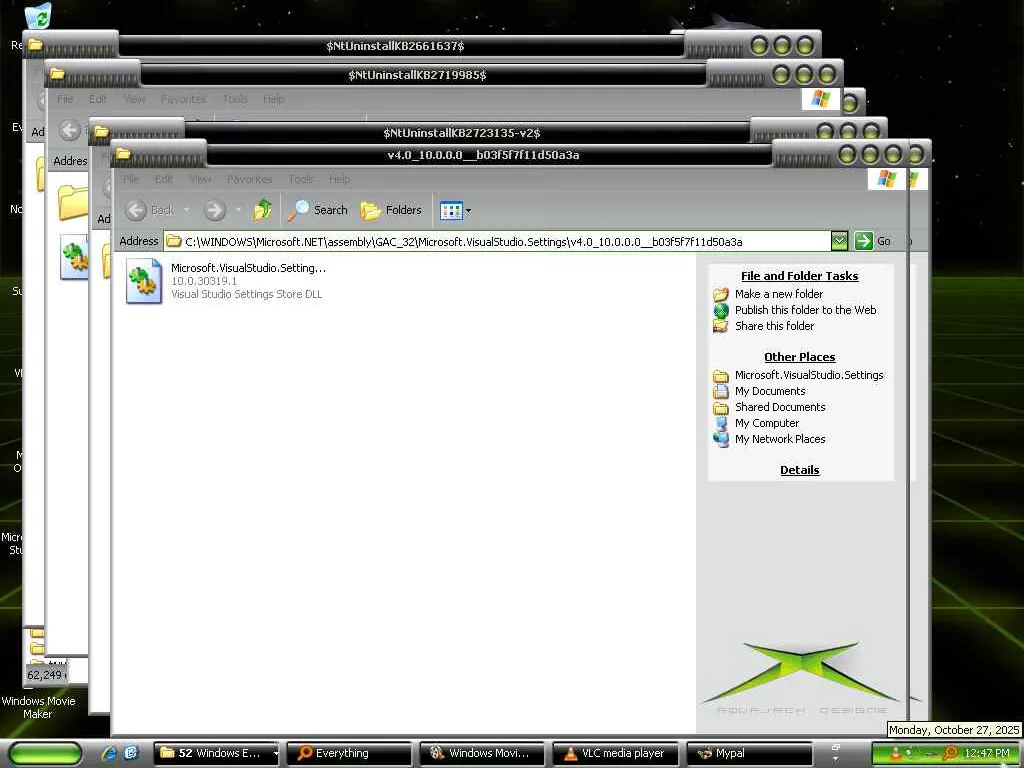Open the Tools menu in the front window
Viewport: 1024px width, 768px height.
(300, 179)
